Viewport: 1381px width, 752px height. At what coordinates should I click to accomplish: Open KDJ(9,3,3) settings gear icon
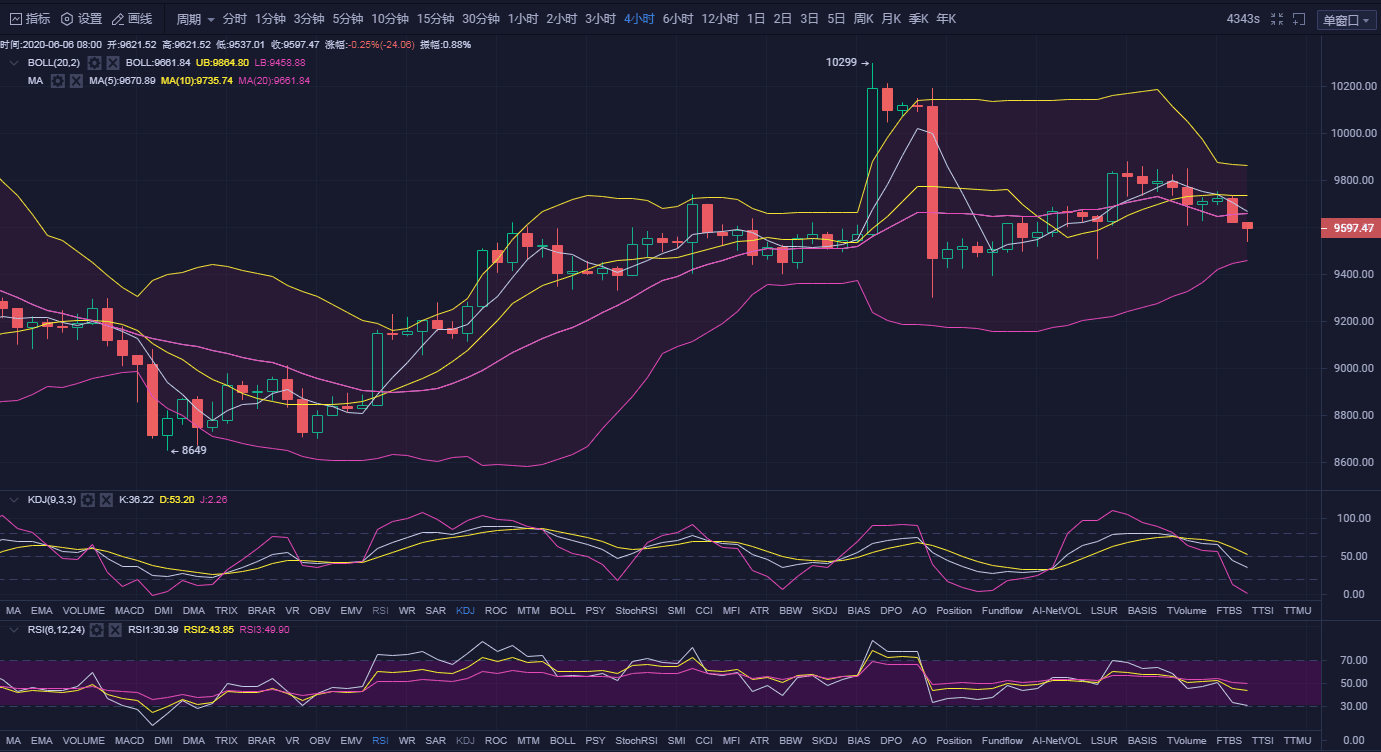(x=88, y=499)
